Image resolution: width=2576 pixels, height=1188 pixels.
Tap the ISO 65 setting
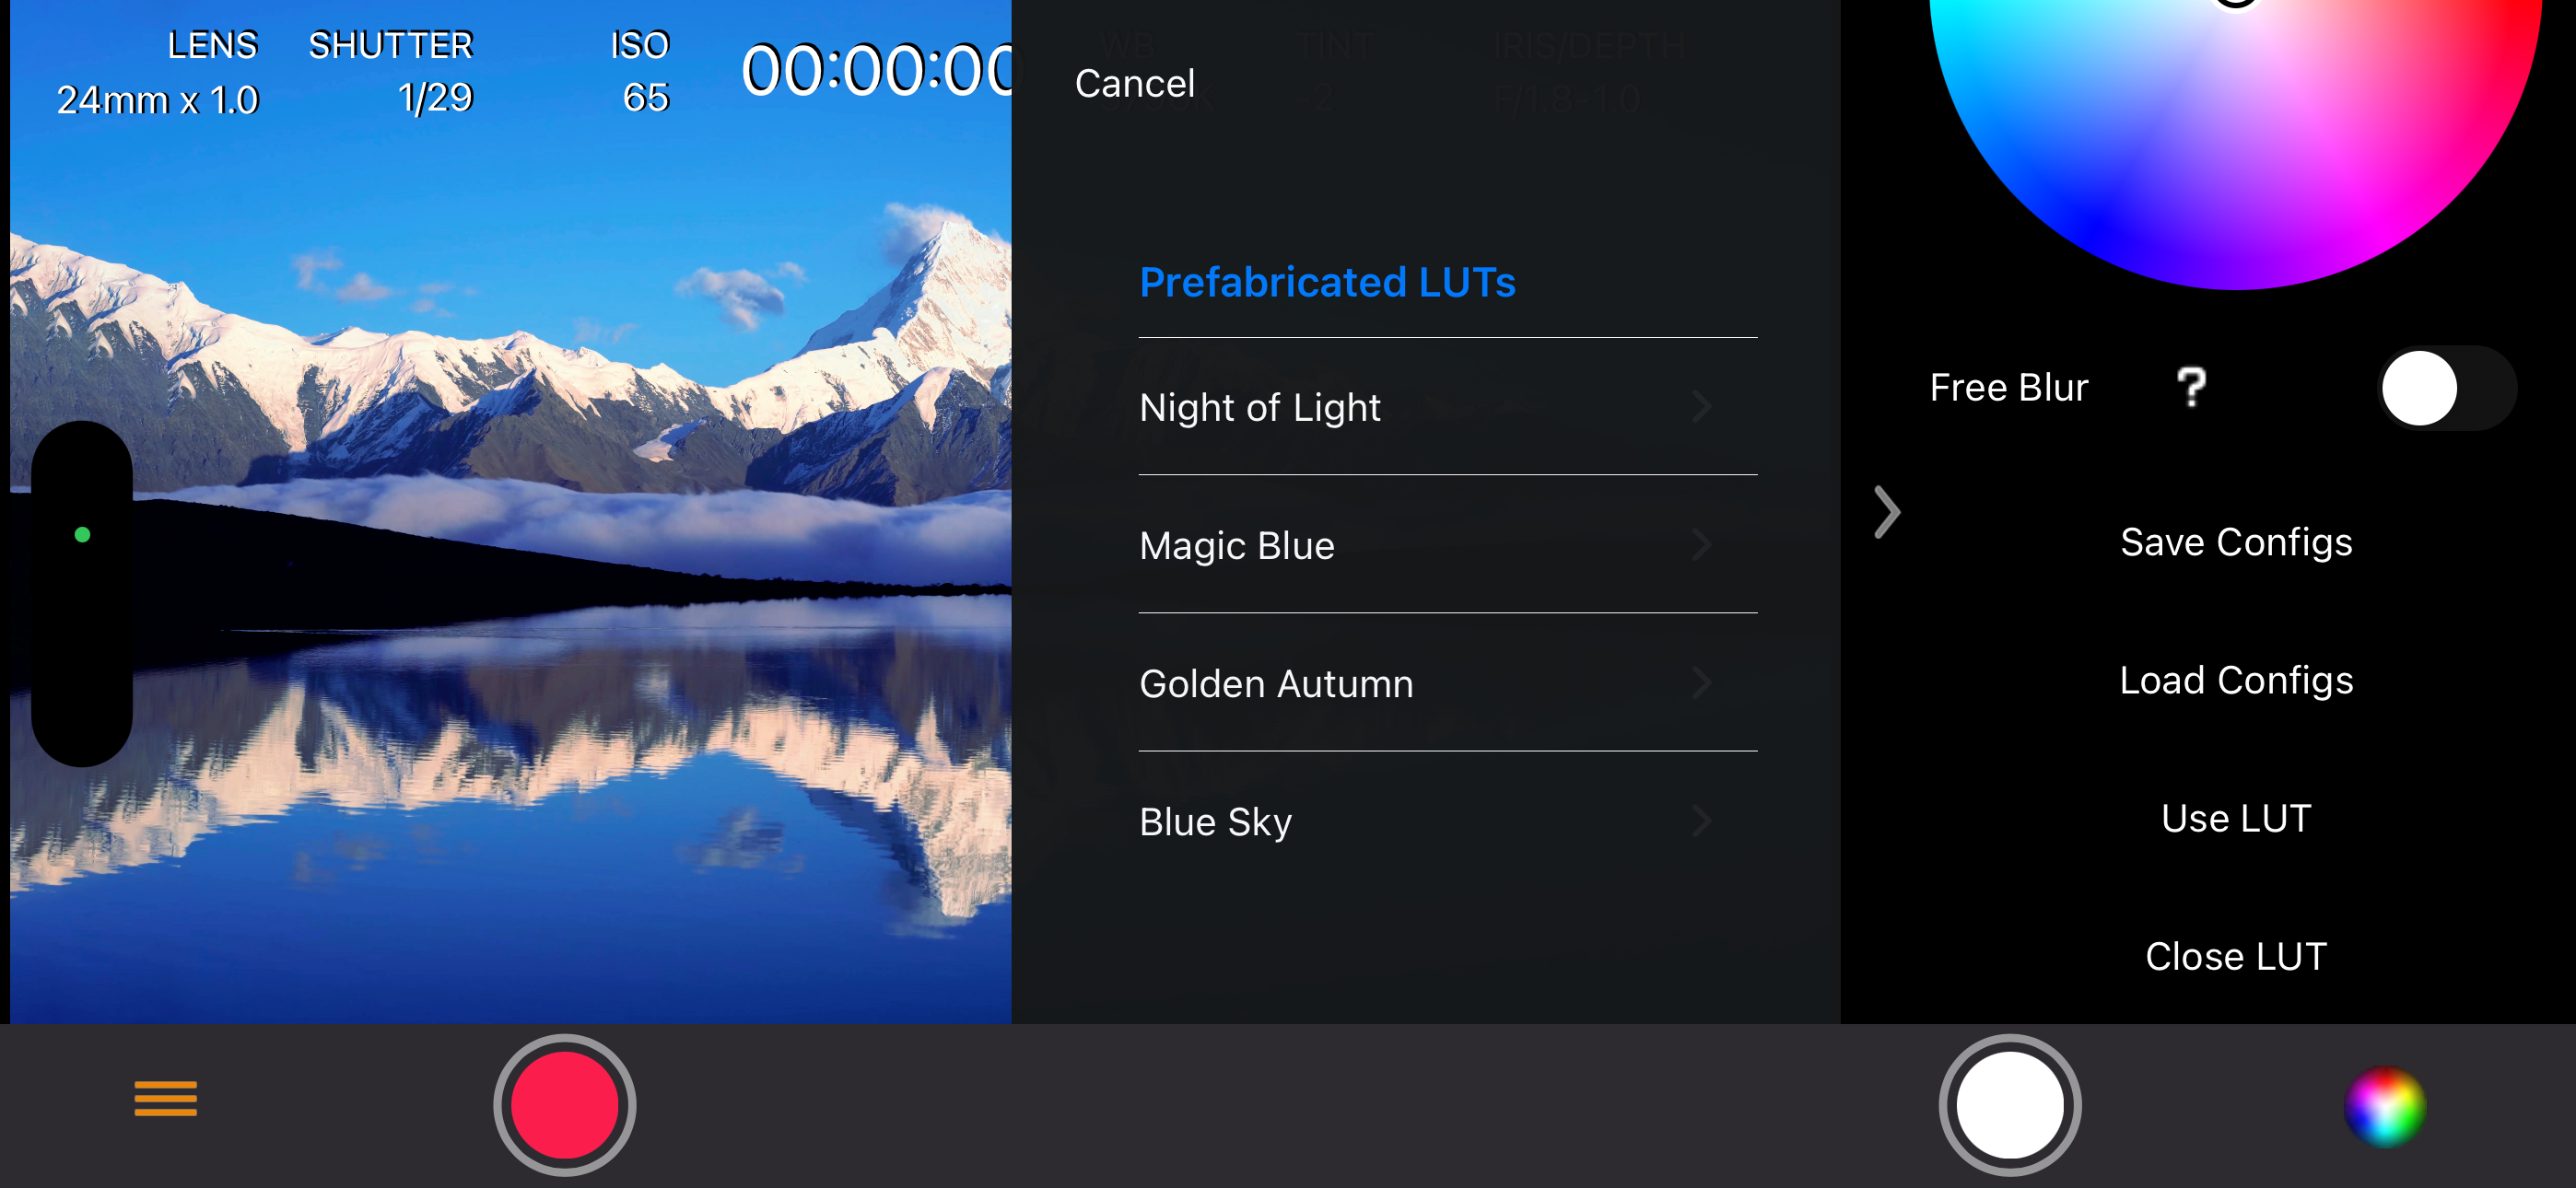[640, 72]
